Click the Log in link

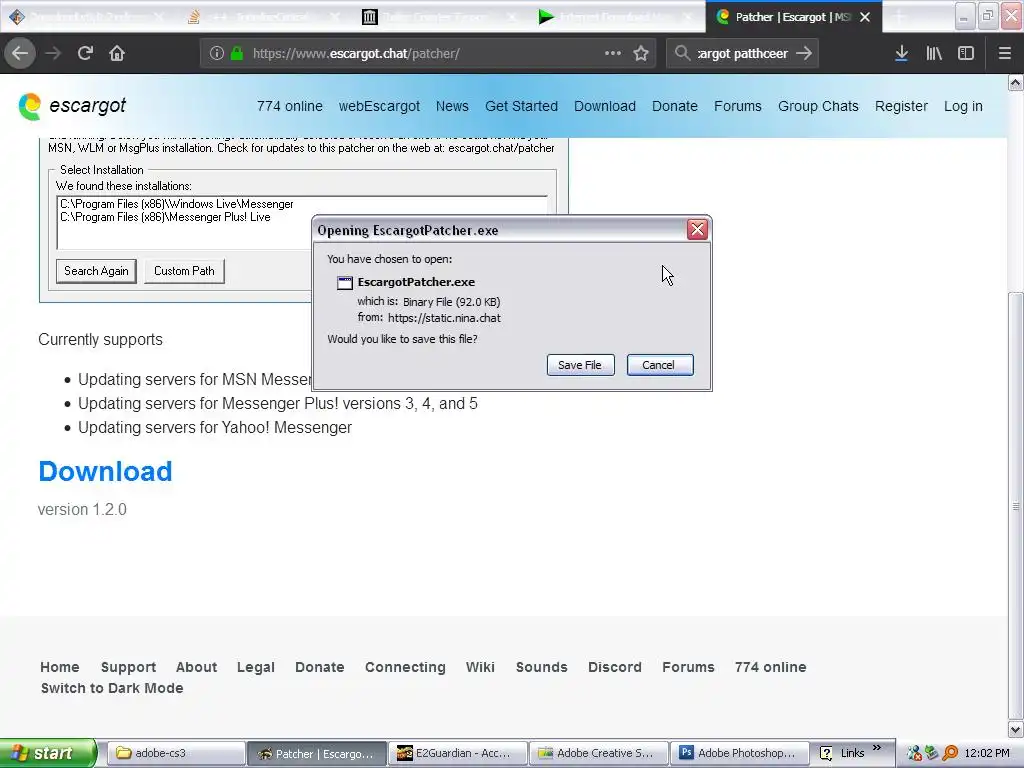pos(963,106)
